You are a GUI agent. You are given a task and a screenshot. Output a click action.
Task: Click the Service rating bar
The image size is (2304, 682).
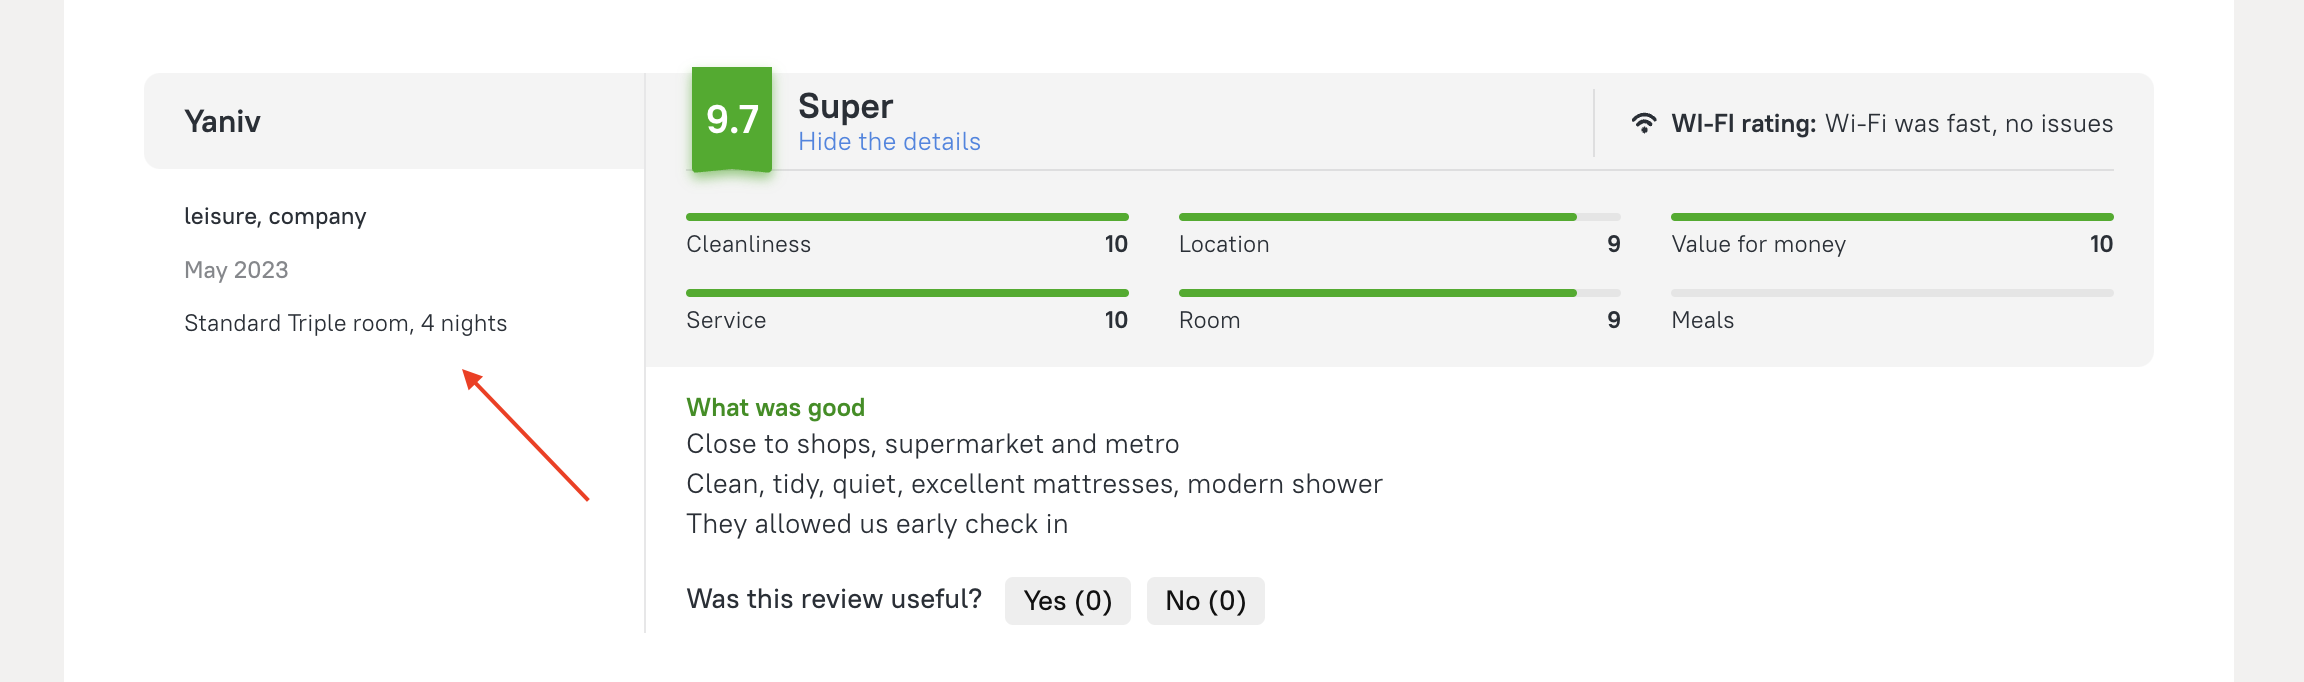click(907, 293)
